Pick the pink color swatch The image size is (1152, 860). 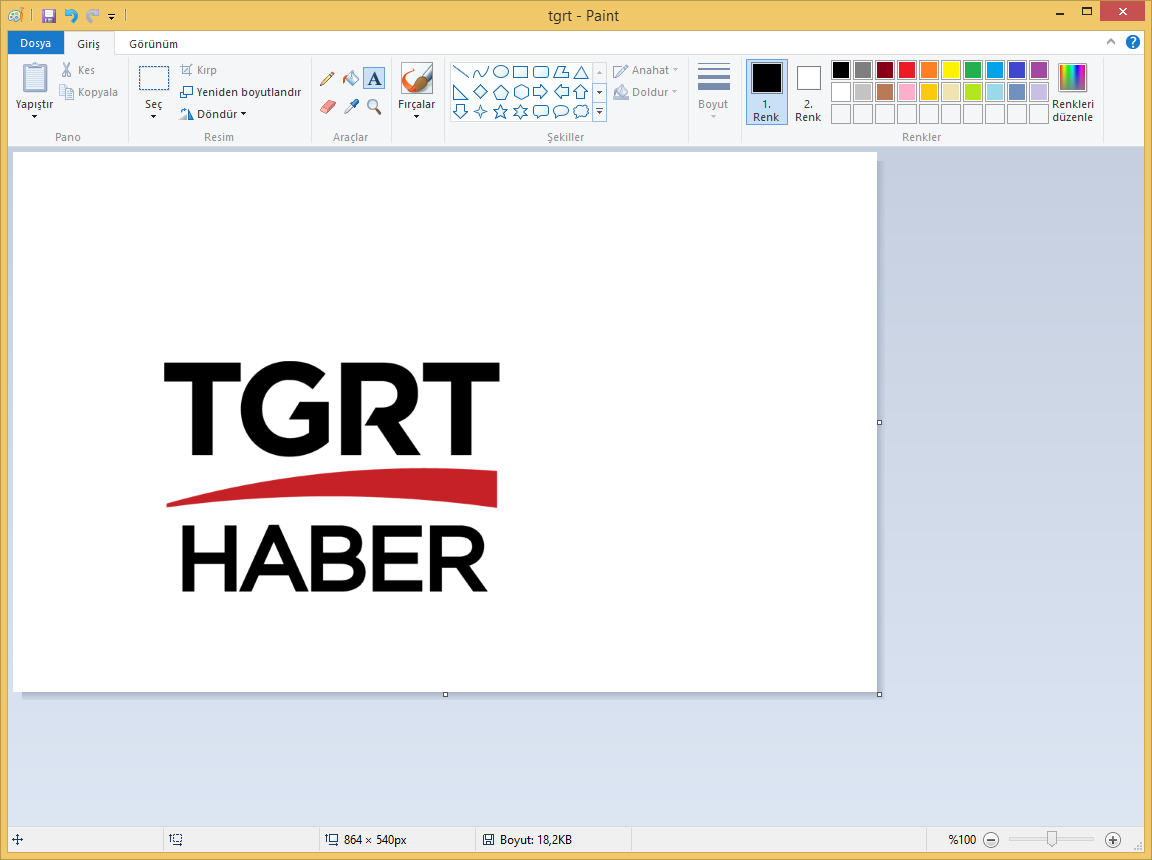(x=907, y=92)
